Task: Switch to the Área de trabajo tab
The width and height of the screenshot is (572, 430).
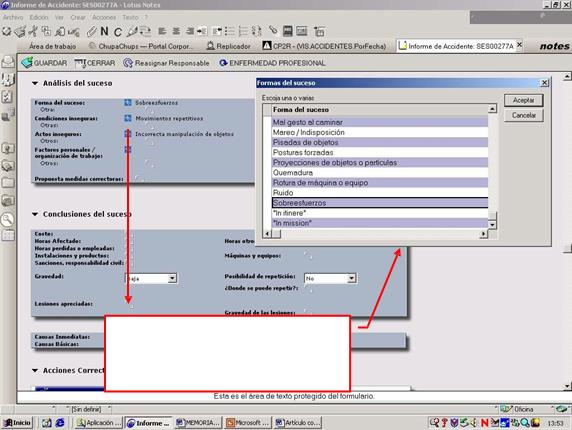Action: (x=53, y=46)
